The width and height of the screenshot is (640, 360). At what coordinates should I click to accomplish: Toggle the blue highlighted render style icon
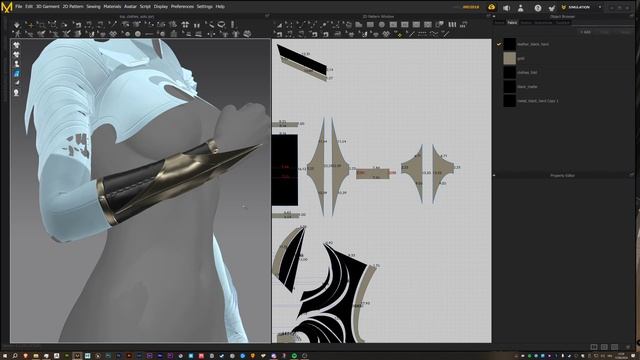tap(16, 73)
